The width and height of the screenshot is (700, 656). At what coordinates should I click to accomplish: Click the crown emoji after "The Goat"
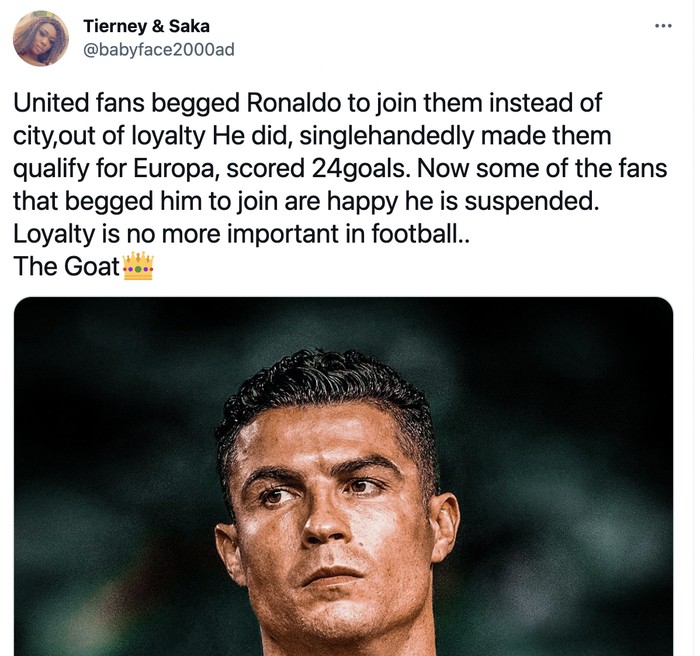point(137,268)
